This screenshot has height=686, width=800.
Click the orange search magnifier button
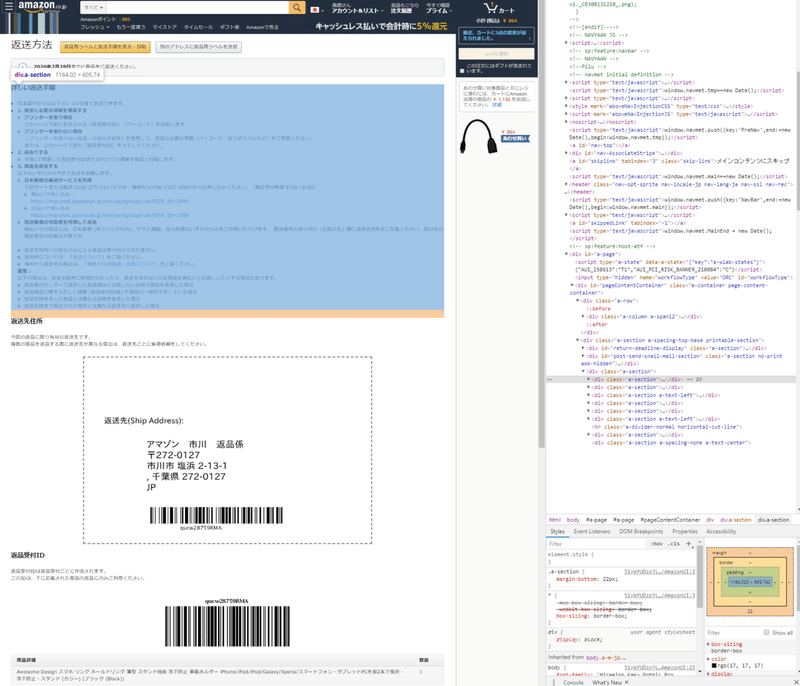tap(297, 8)
